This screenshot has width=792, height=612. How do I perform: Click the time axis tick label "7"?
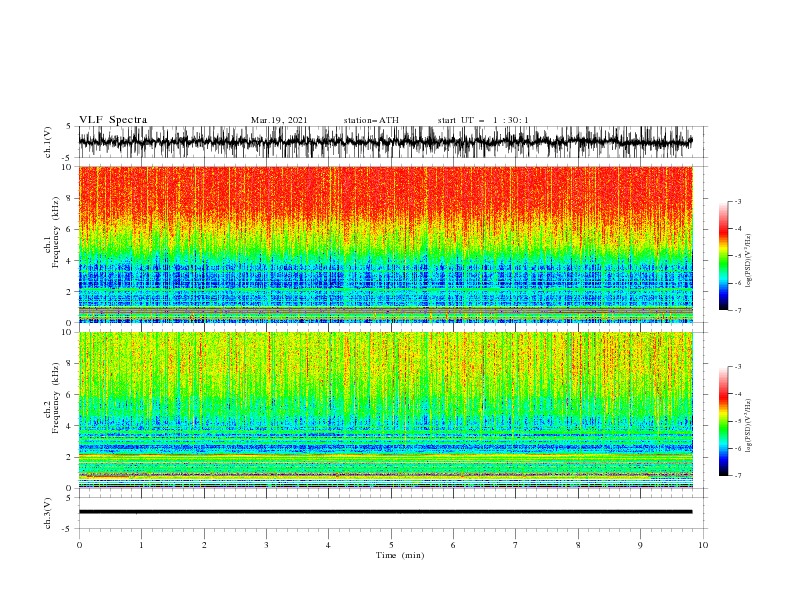pos(516,545)
